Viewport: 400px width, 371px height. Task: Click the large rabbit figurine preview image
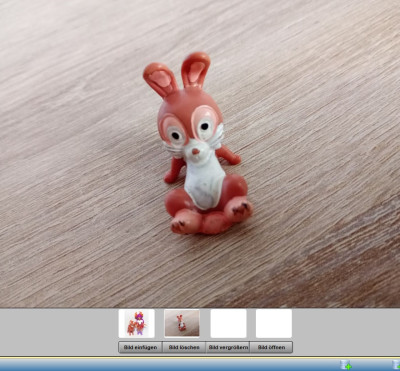[x=200, y=153]
